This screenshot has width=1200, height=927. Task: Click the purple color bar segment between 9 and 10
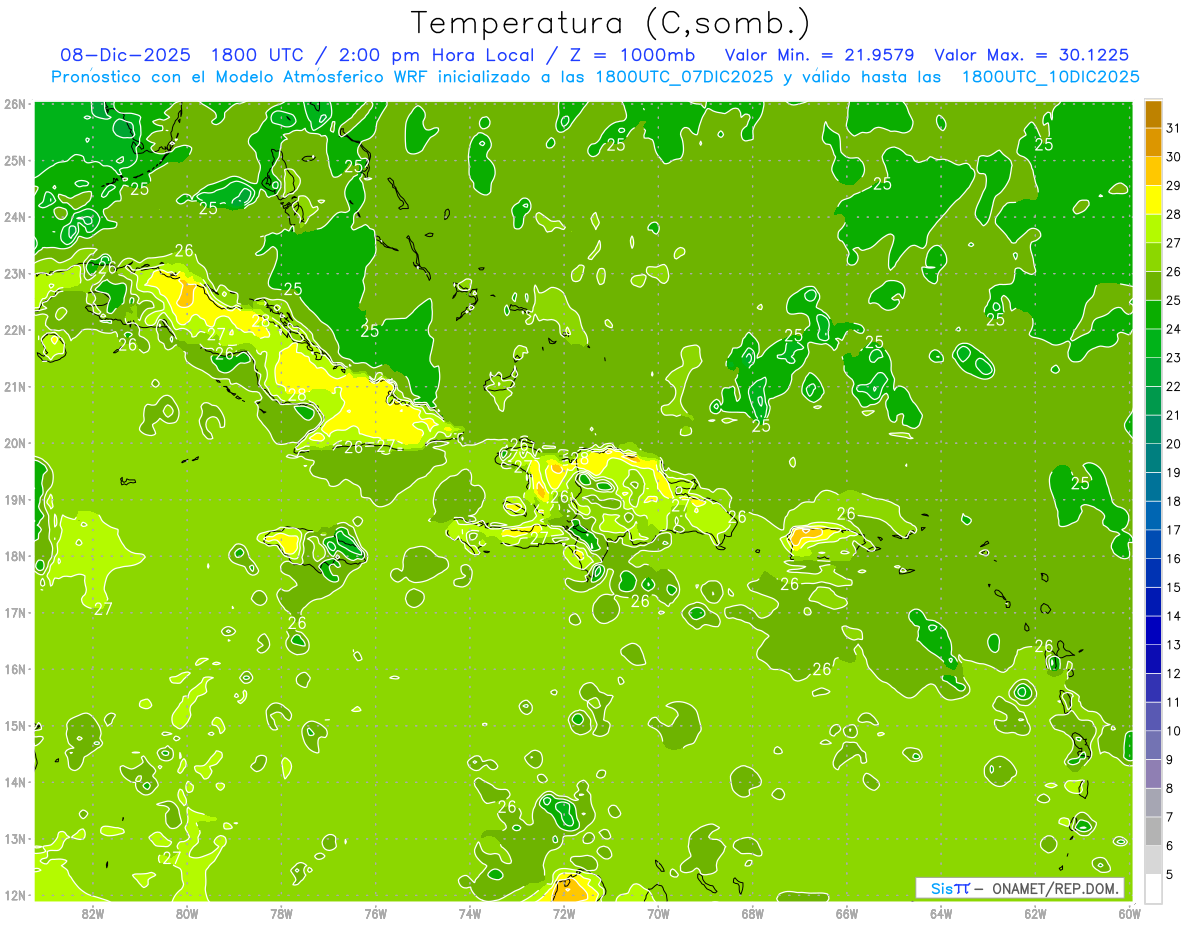(x=1152, y=745)
